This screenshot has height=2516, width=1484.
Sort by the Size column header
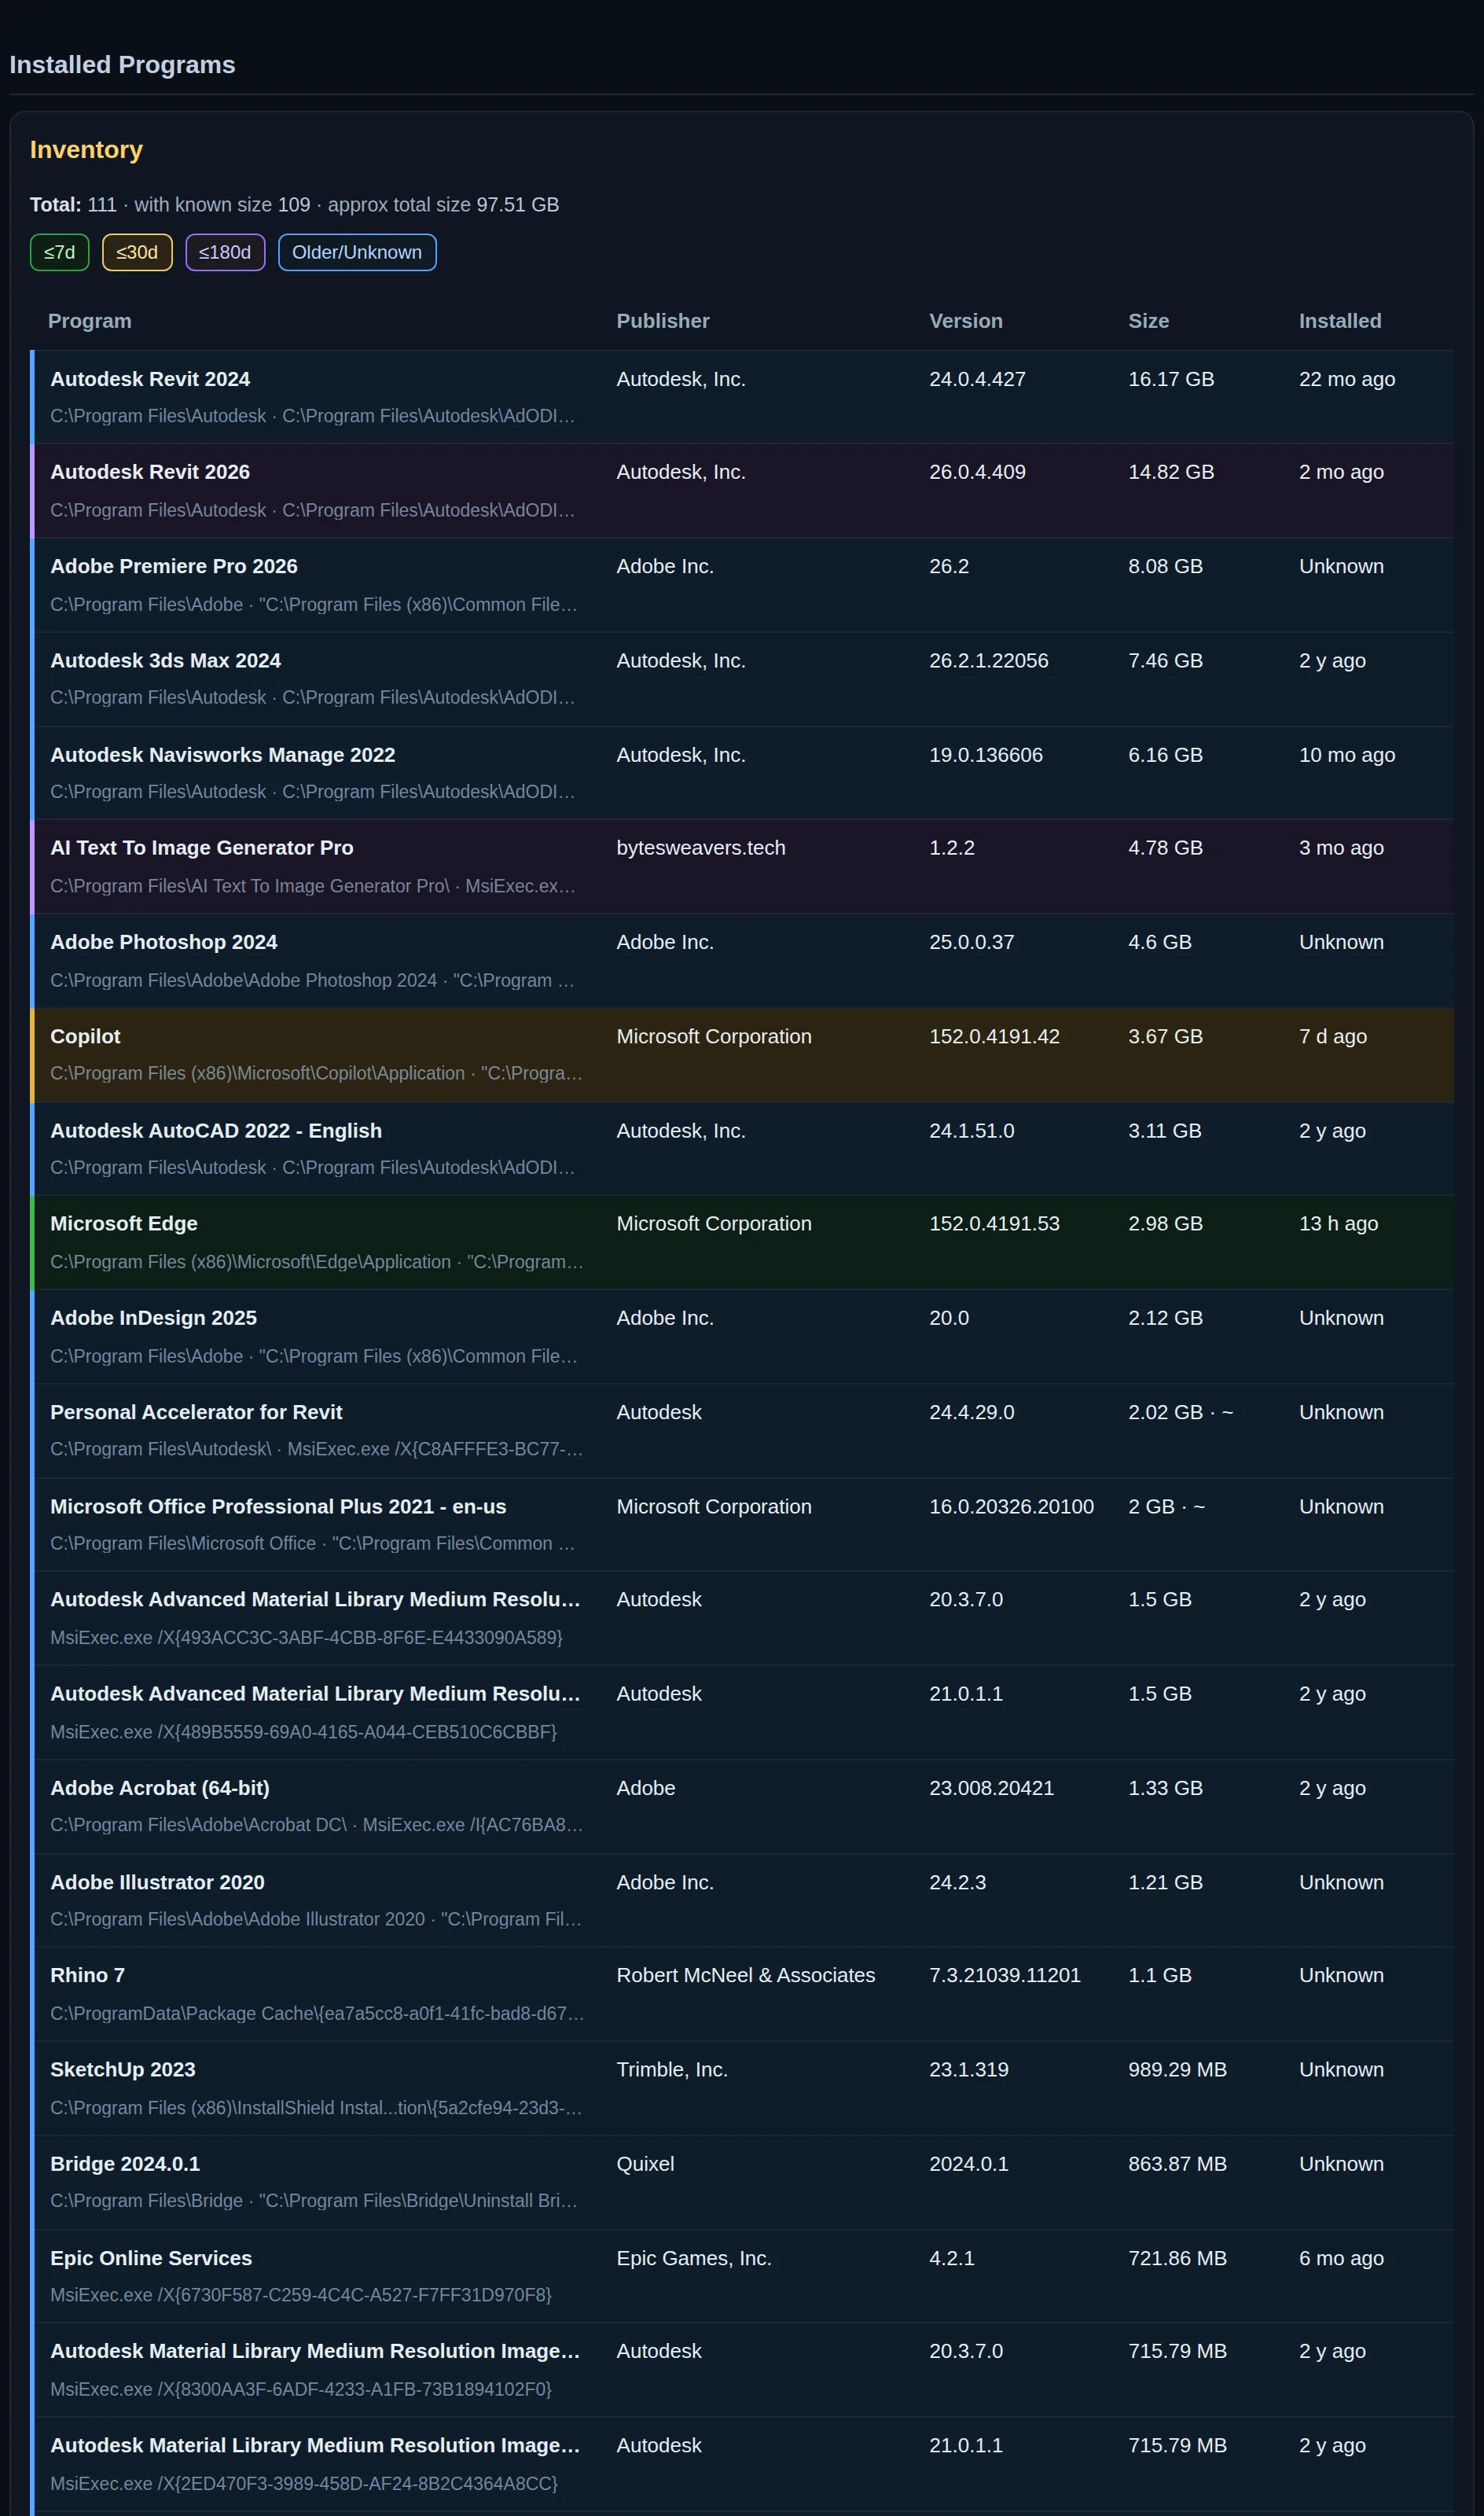click(1149, 321)
